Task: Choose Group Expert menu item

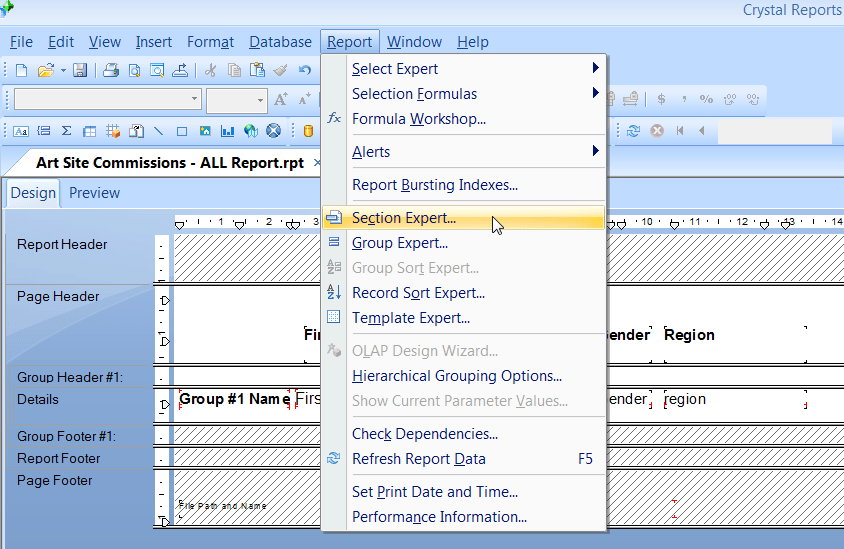Action: point(463,243)
